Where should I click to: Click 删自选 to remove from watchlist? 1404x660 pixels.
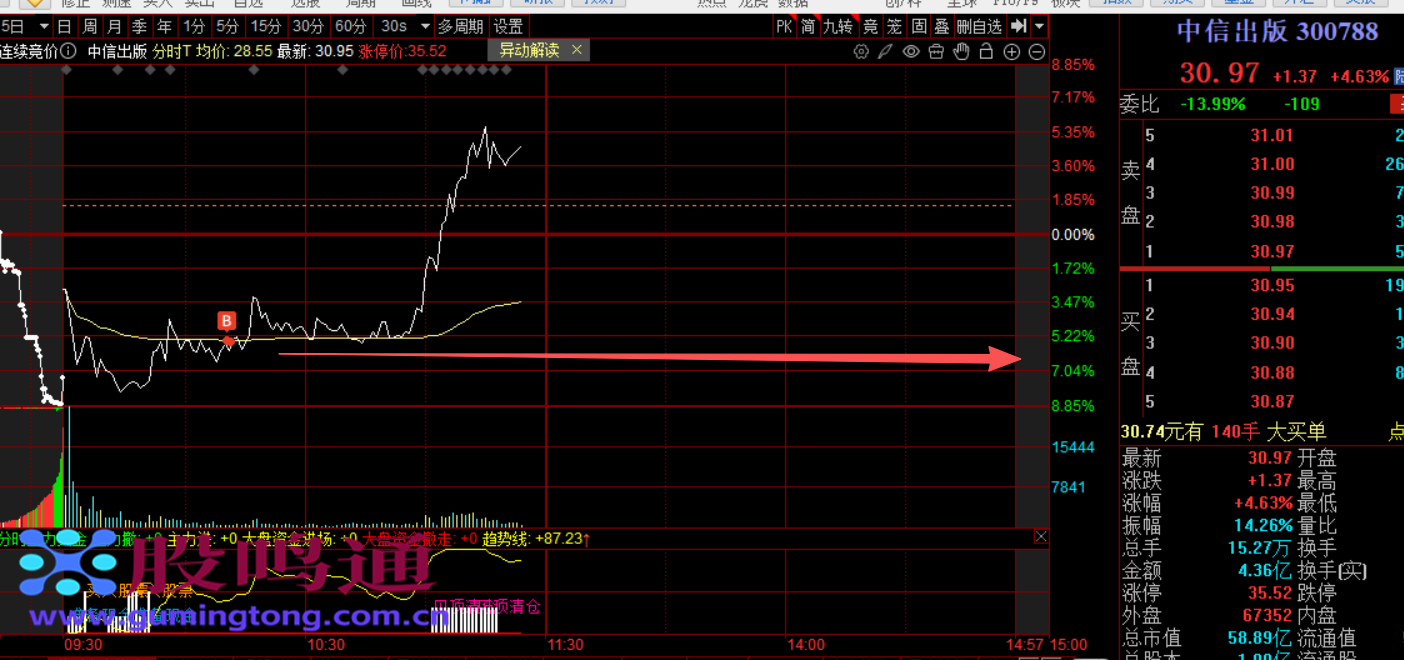pyautogui.click(x=980, y=26)
